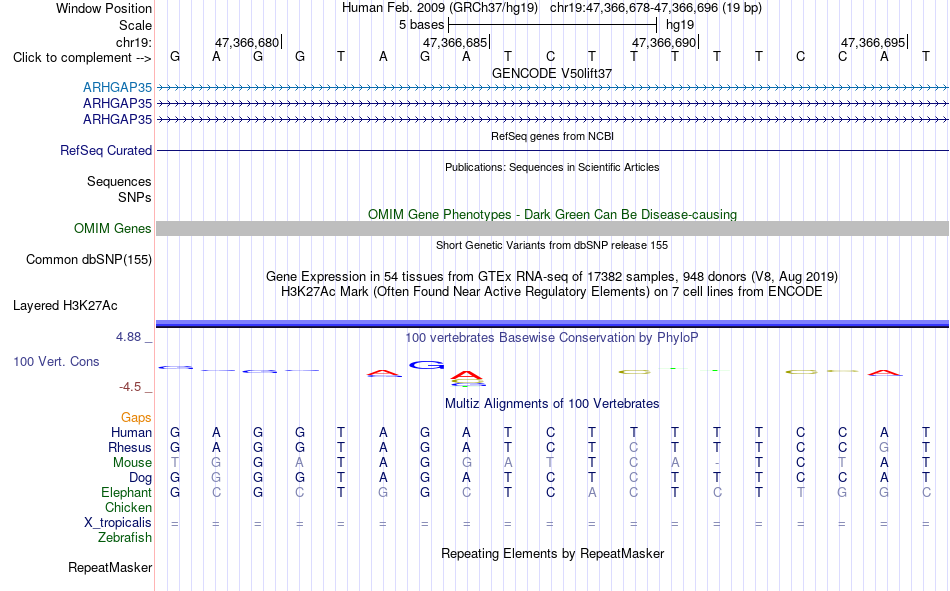This screenshot has height=591, width=950.
Task: Select the Common dbSNP(155) track label
Action: pyautogui.click(x=89, y=259)
